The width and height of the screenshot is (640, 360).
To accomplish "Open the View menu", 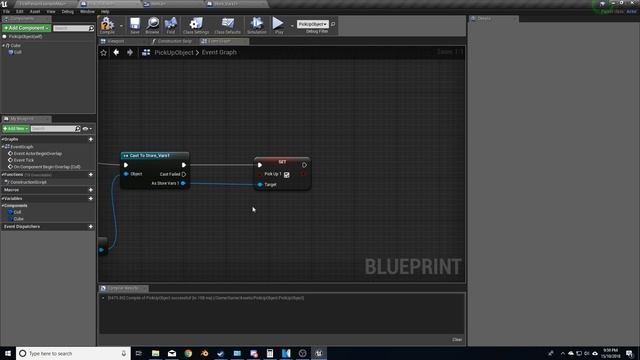I will pos(51,12).
